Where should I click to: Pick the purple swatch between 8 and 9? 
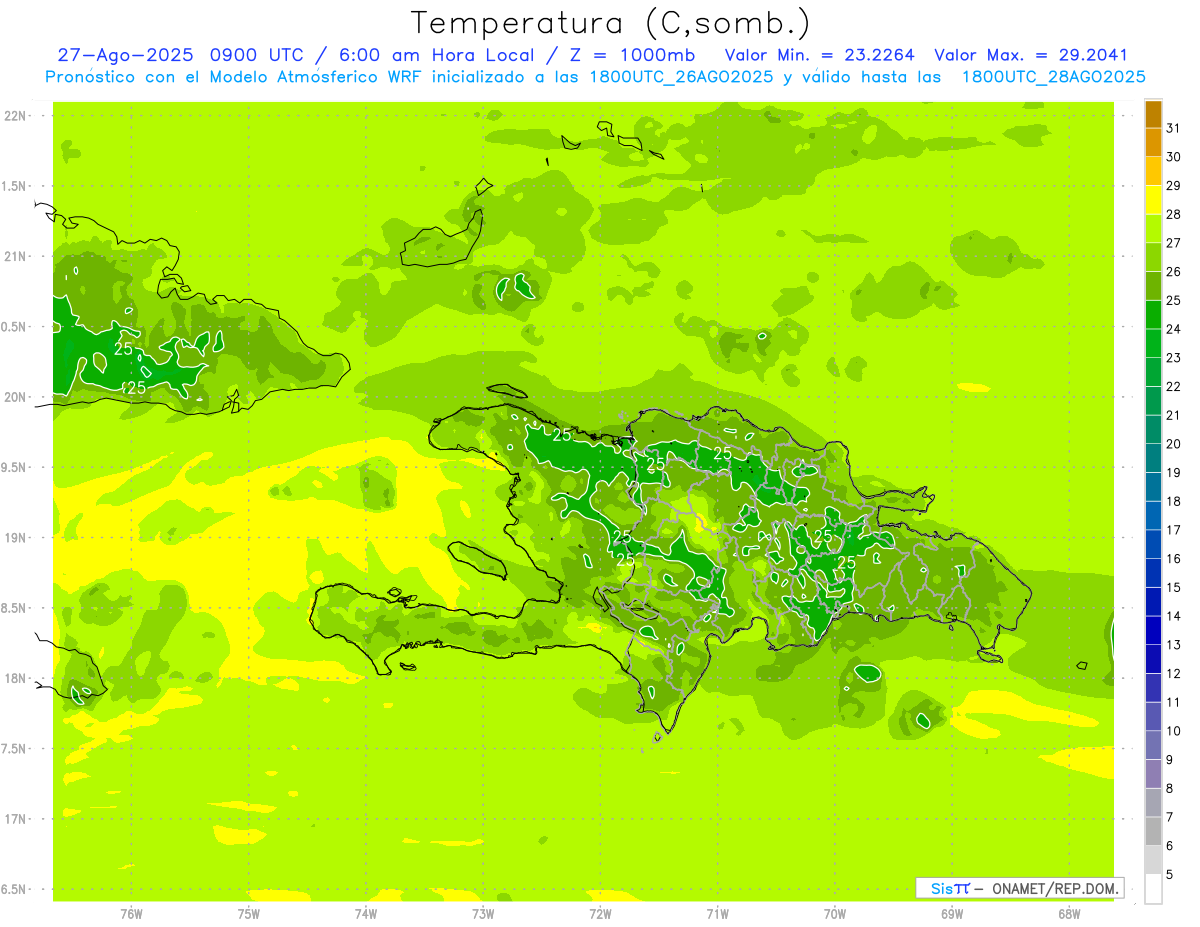pyautogui.click(x=1153, y=774)
